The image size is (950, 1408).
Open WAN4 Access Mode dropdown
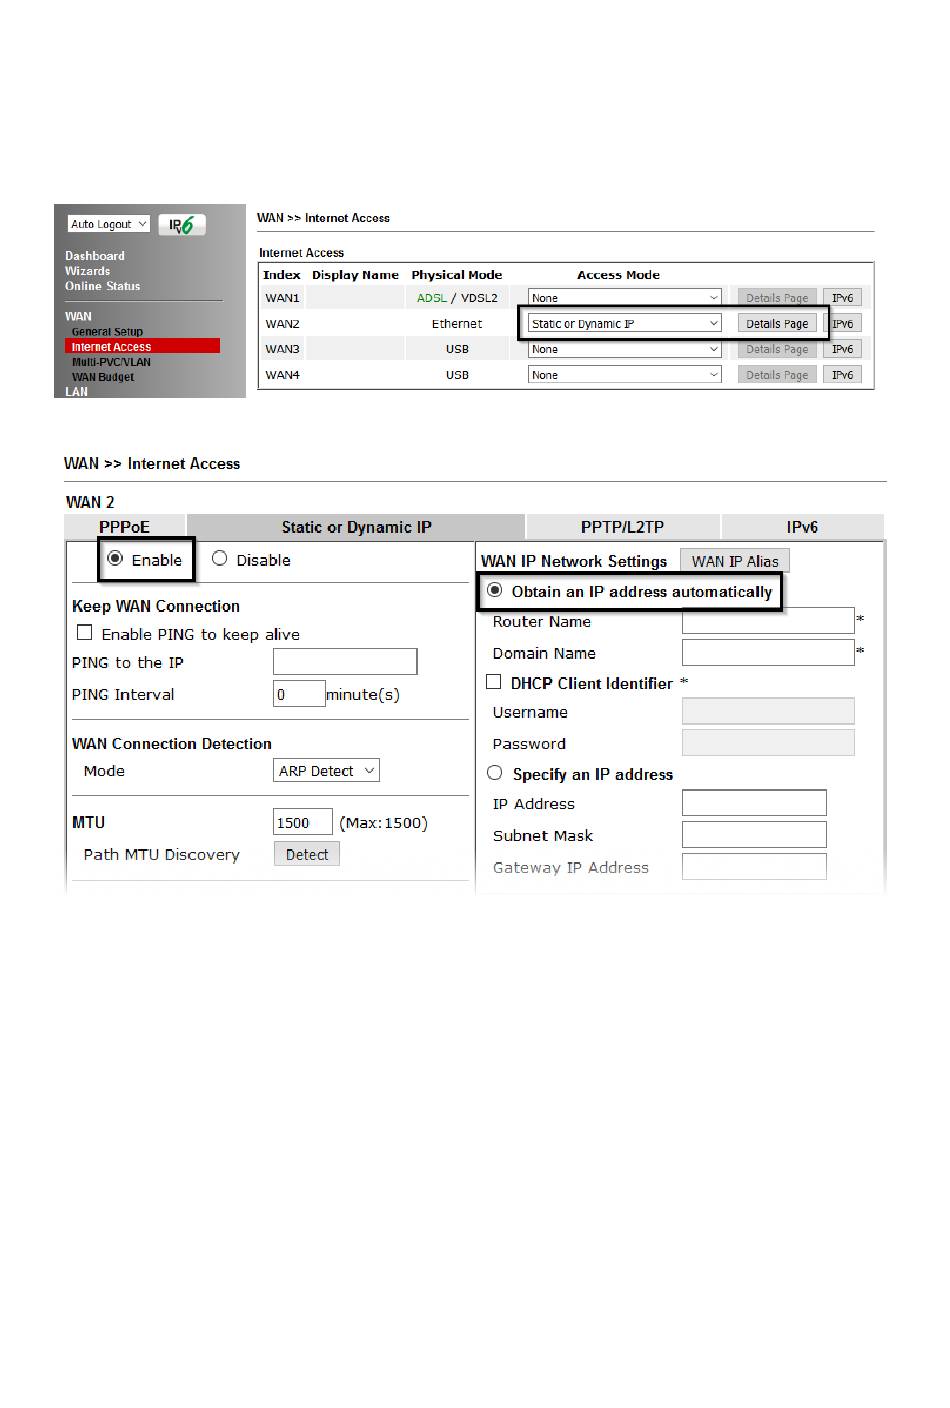click(625, 375)
